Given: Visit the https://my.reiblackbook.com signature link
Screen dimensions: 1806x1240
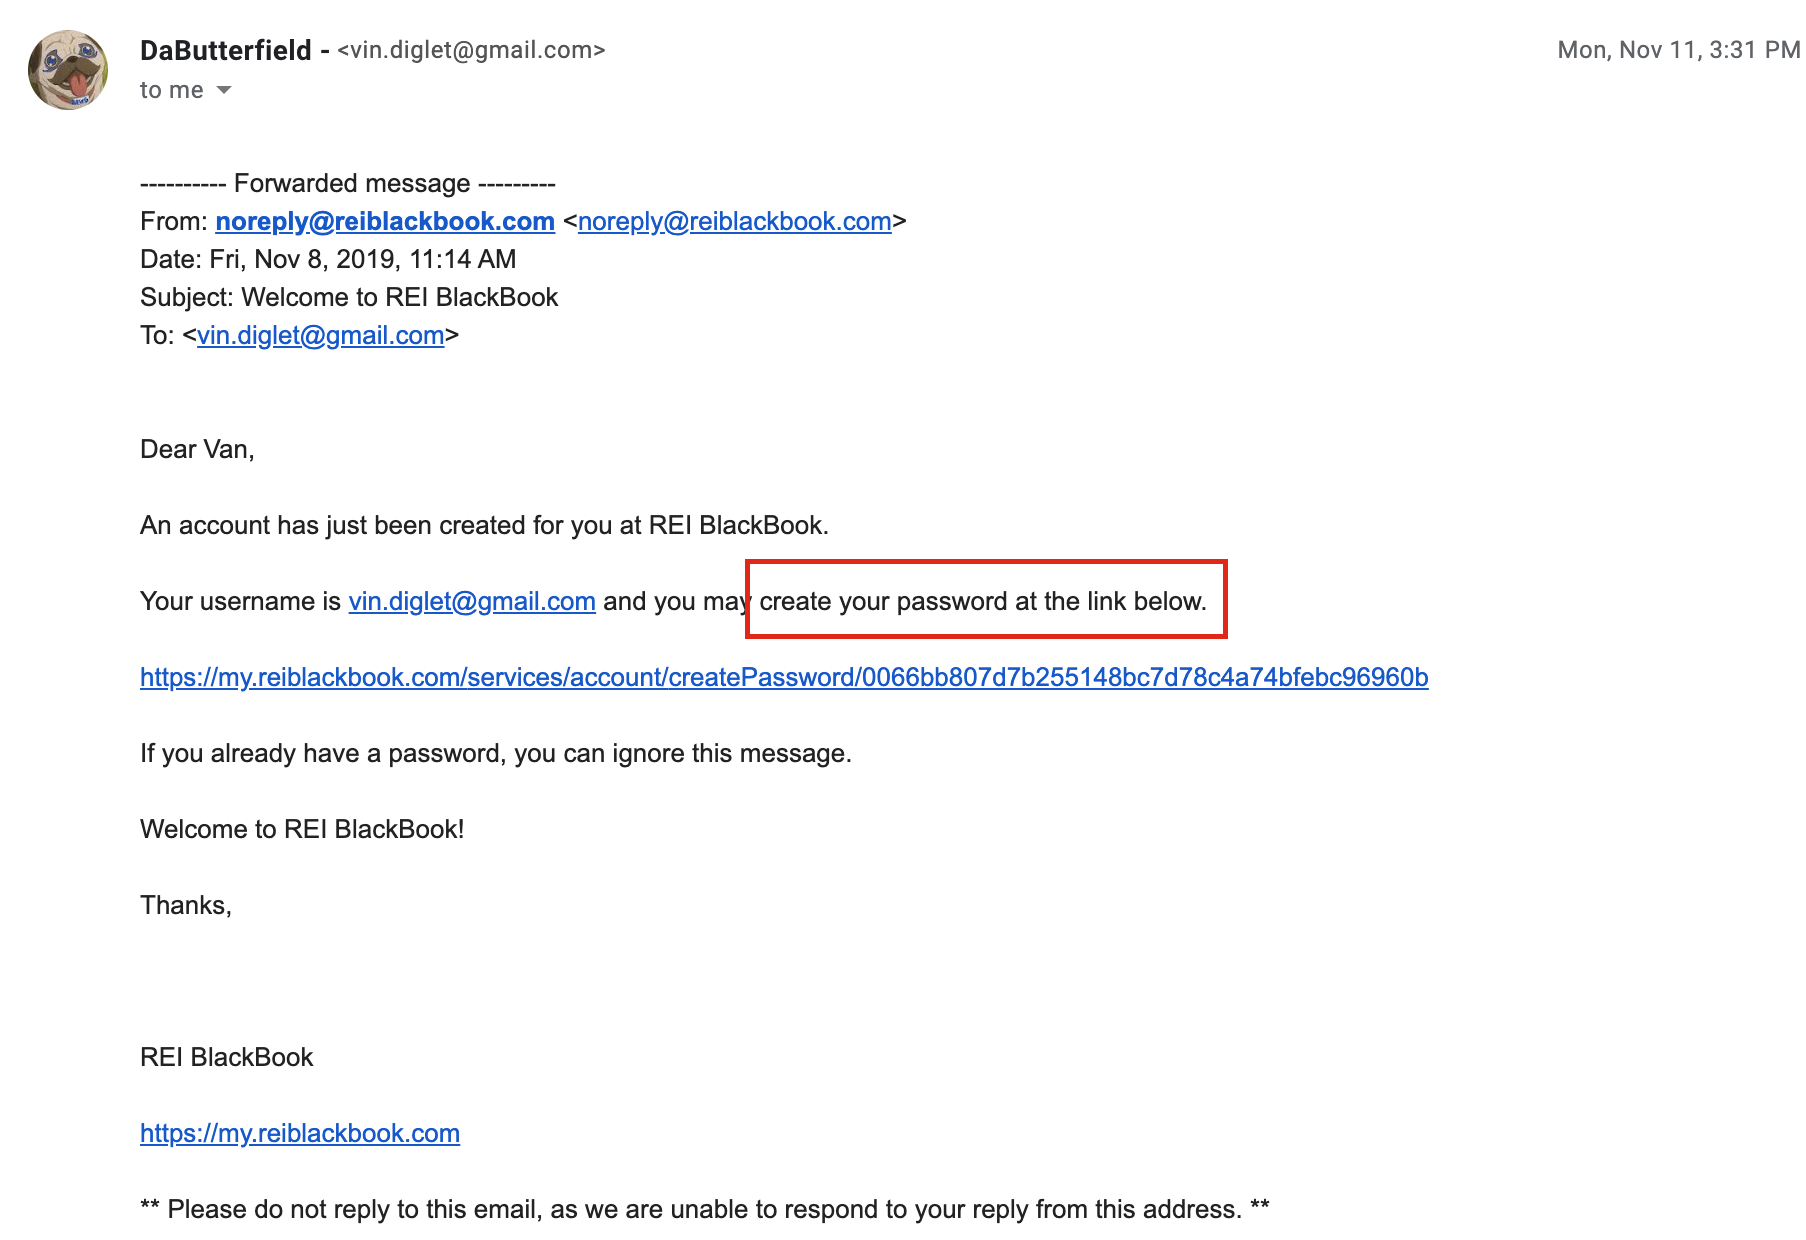Looking at the screenshot, I should [300, 1133].
